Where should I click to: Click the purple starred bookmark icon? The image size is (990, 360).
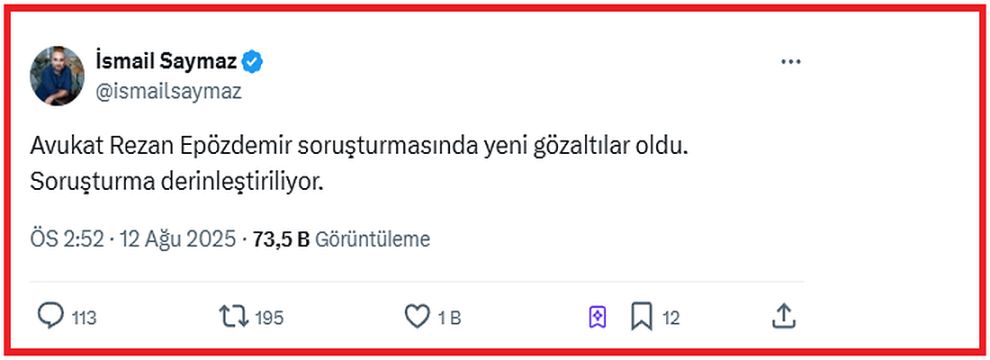click(597, 316)
